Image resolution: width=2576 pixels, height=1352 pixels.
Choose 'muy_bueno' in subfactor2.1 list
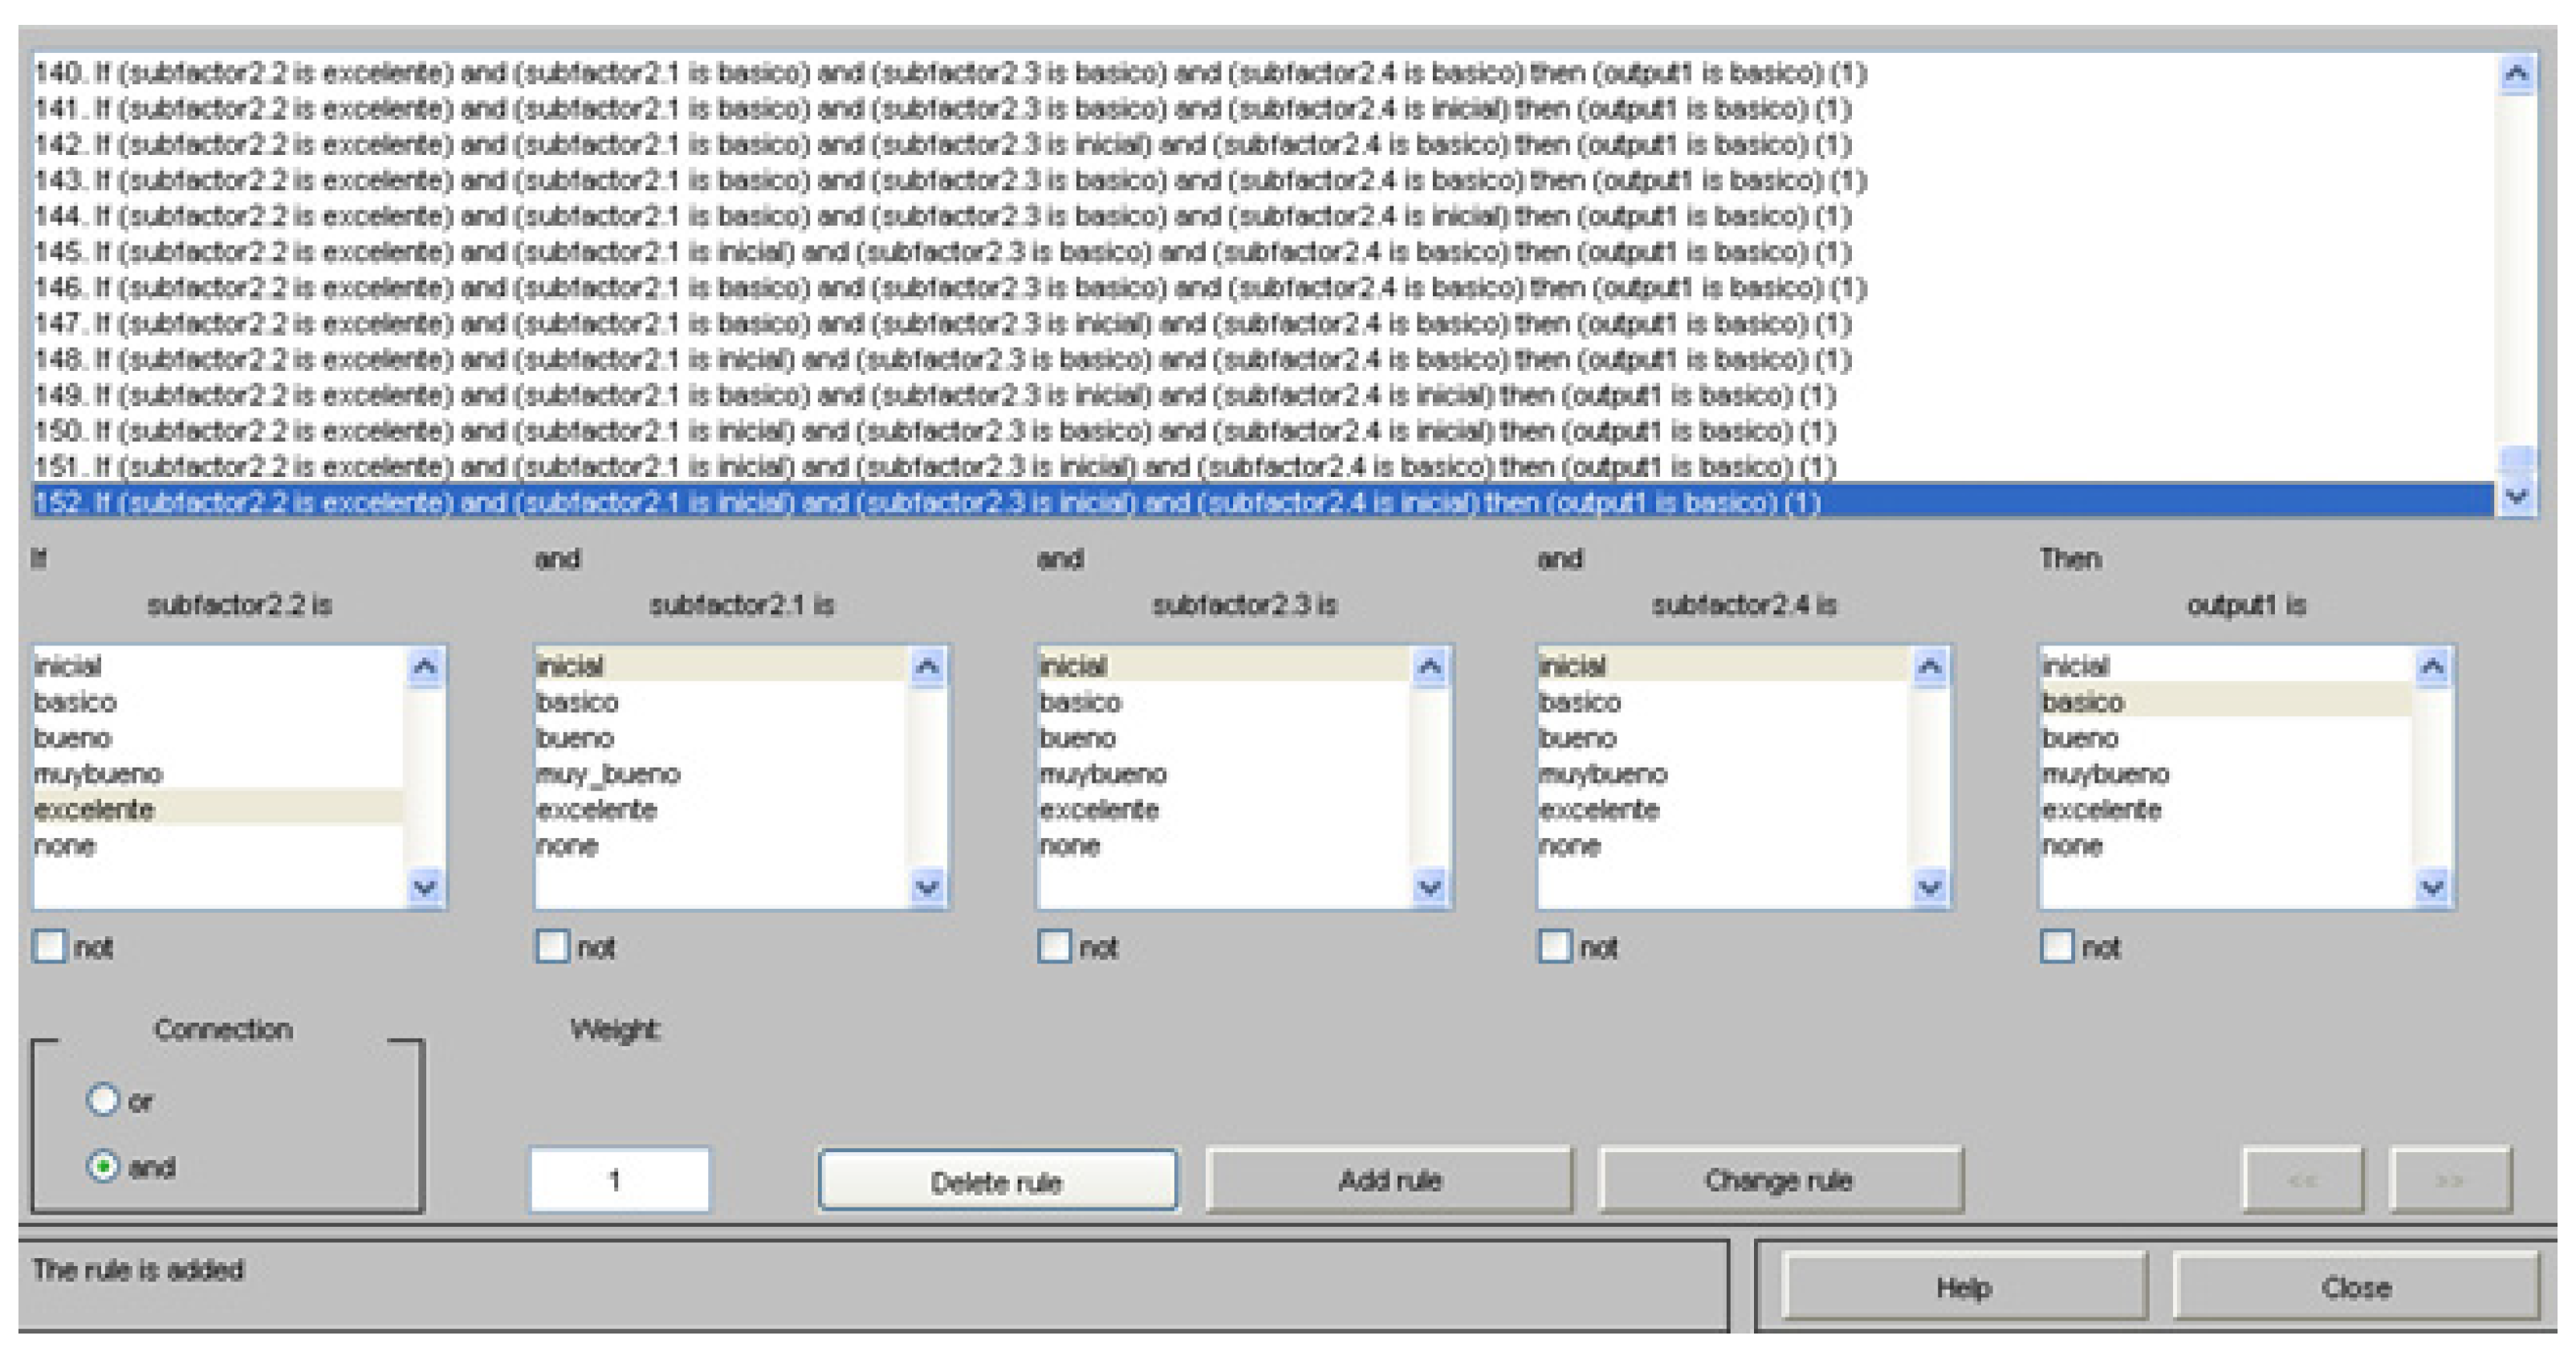pos(608,774)
